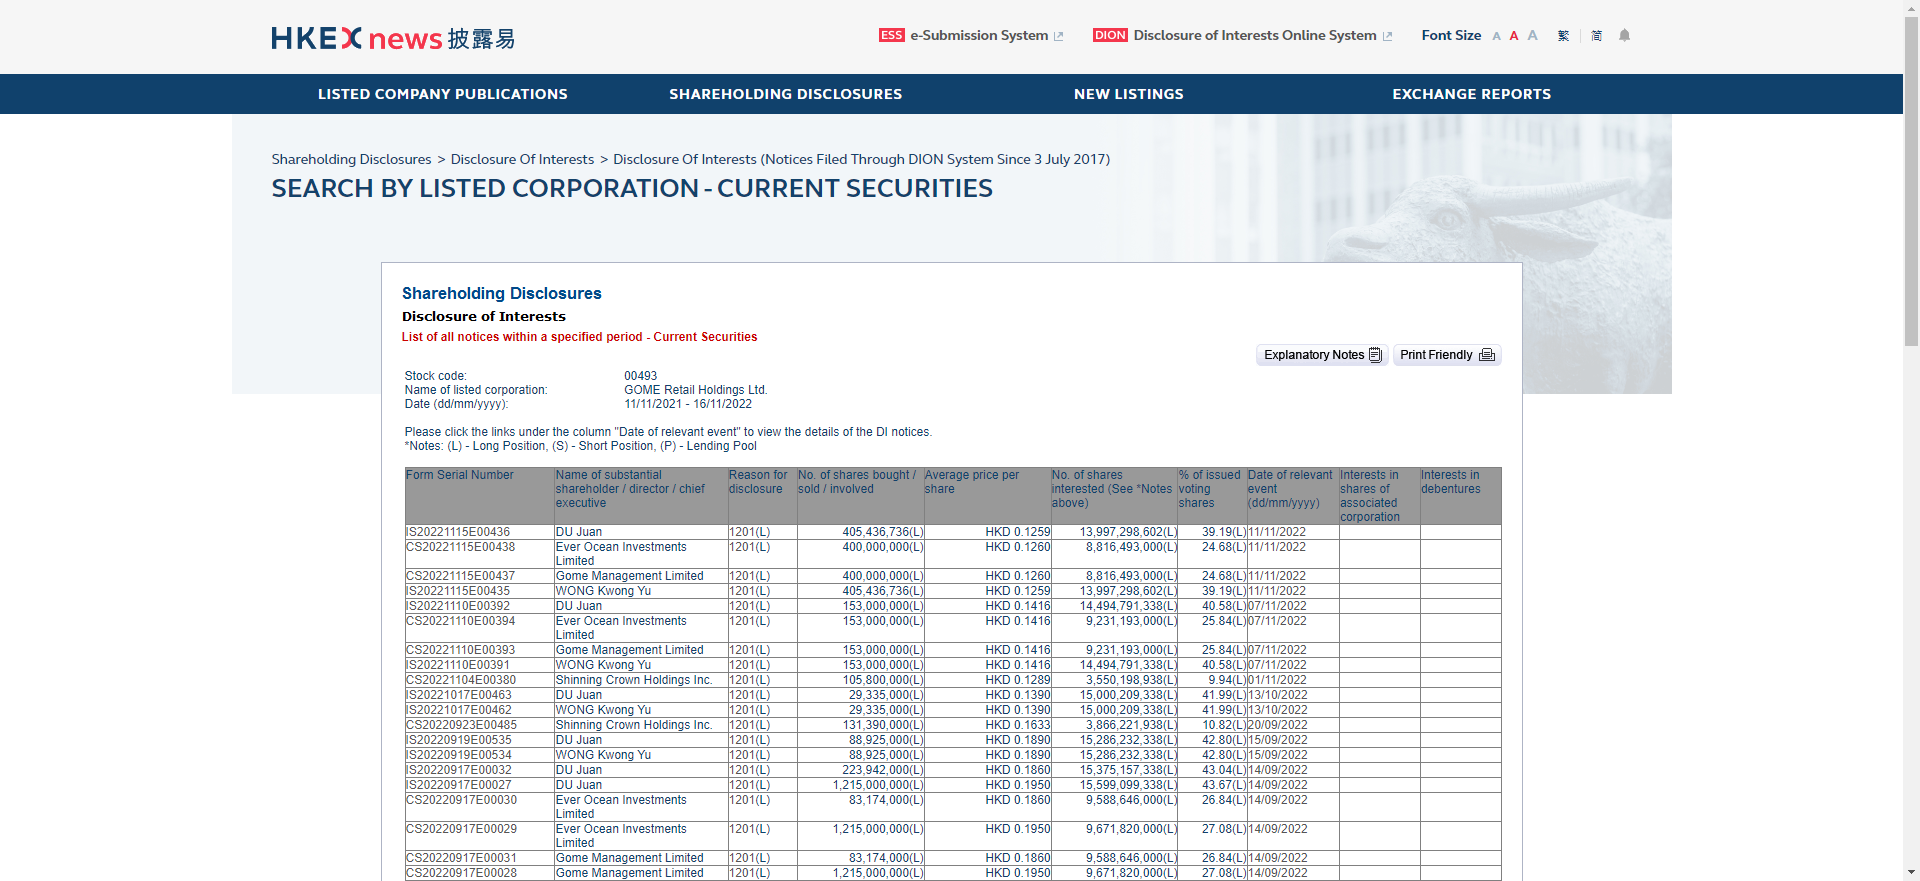Open the 20/09/2022 relevant event notice
The width and height of the screenshot is (1920, 881).
(x=1277, y=725)
